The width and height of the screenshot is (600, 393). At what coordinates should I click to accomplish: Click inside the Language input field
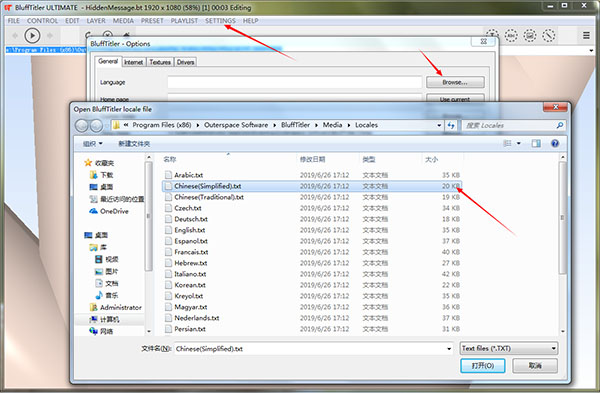point(295,82)
